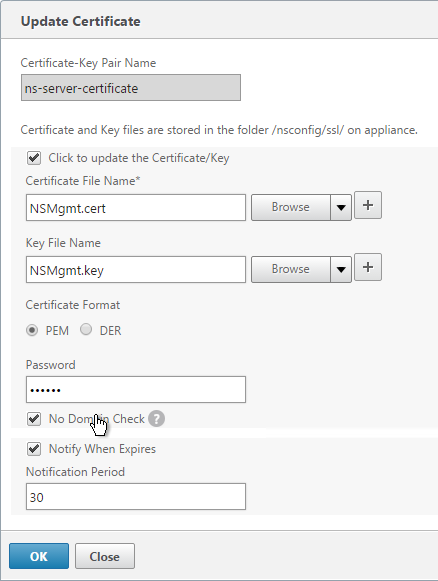Click into the Password field
This screenshot has height=581, width=438.
136,389
